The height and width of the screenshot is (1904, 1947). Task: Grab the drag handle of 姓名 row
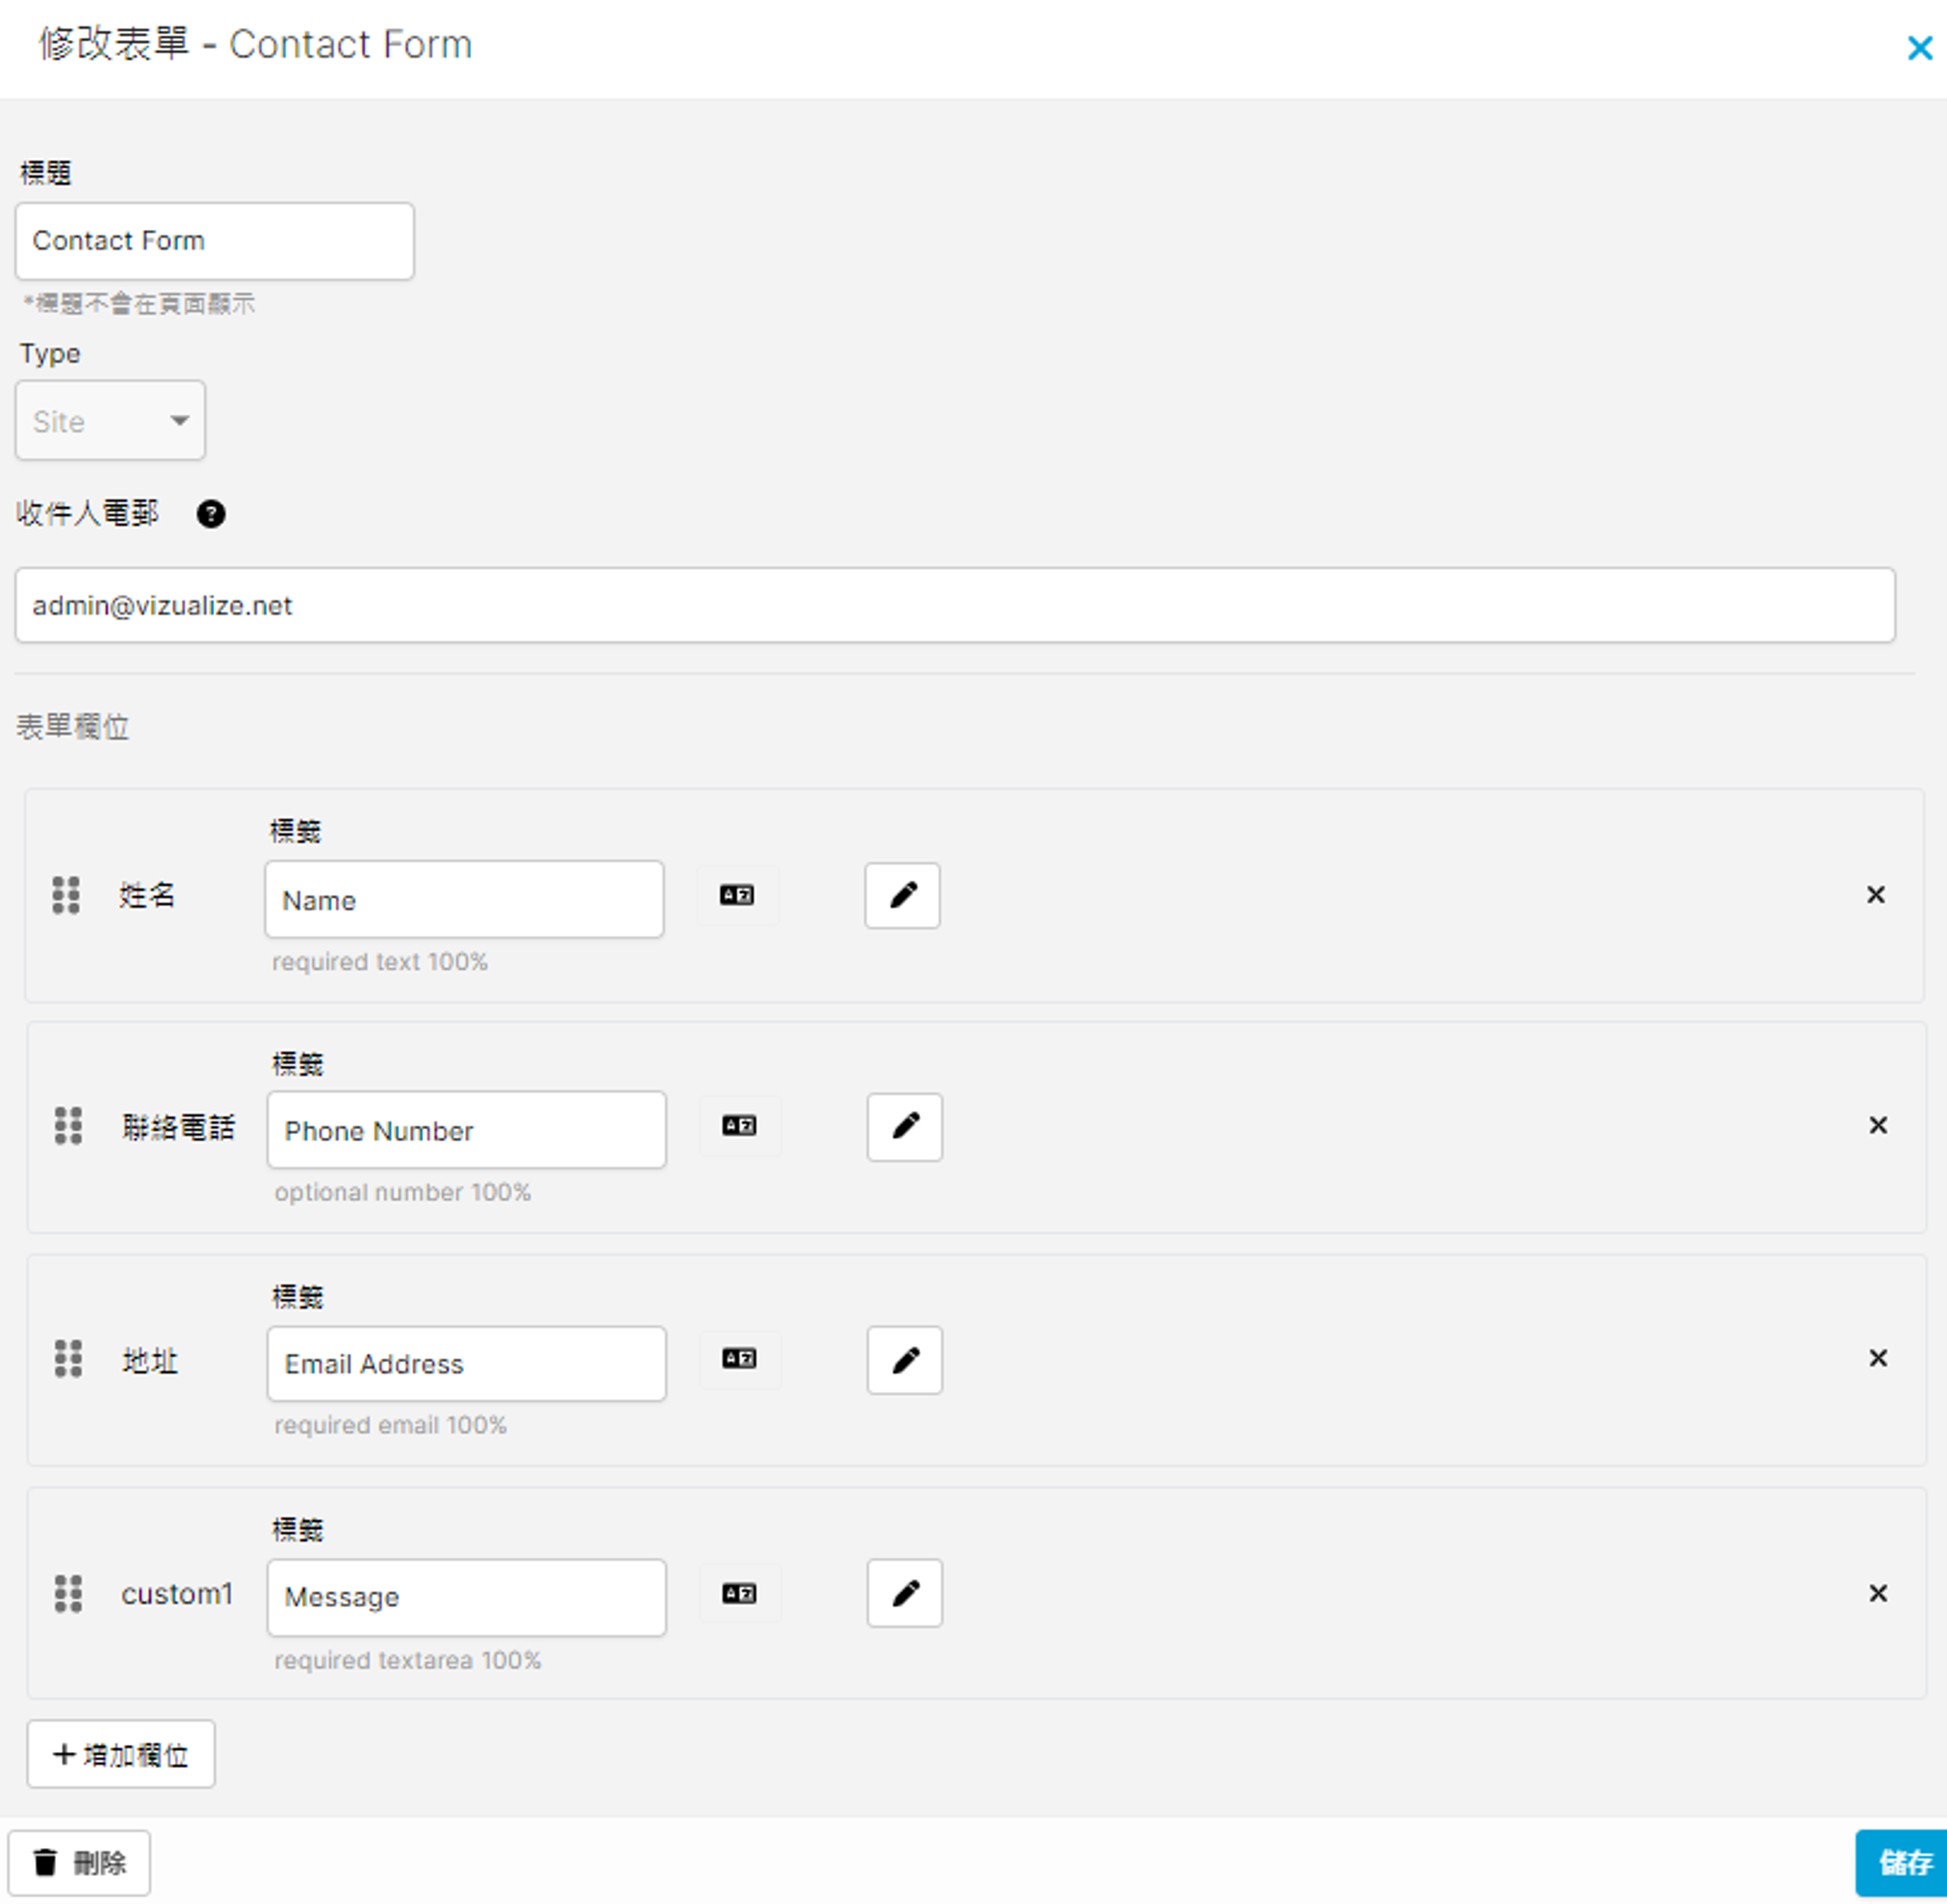(66, 895)
